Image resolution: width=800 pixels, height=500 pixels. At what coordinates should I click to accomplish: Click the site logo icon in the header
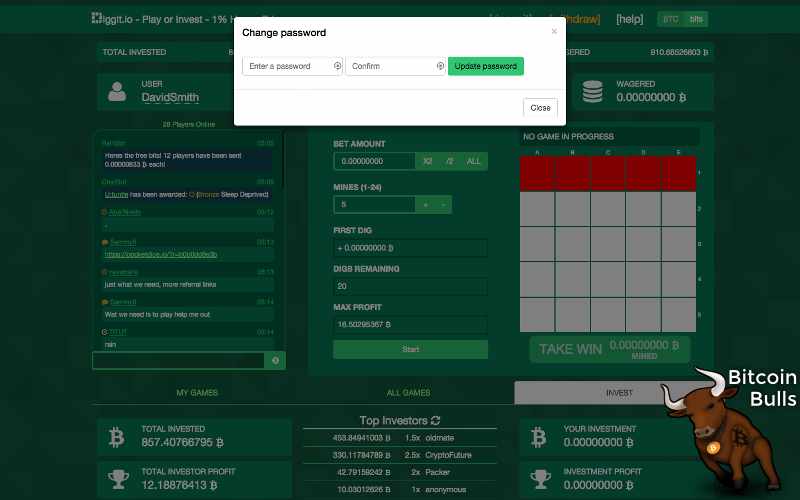tap(97, 18)
